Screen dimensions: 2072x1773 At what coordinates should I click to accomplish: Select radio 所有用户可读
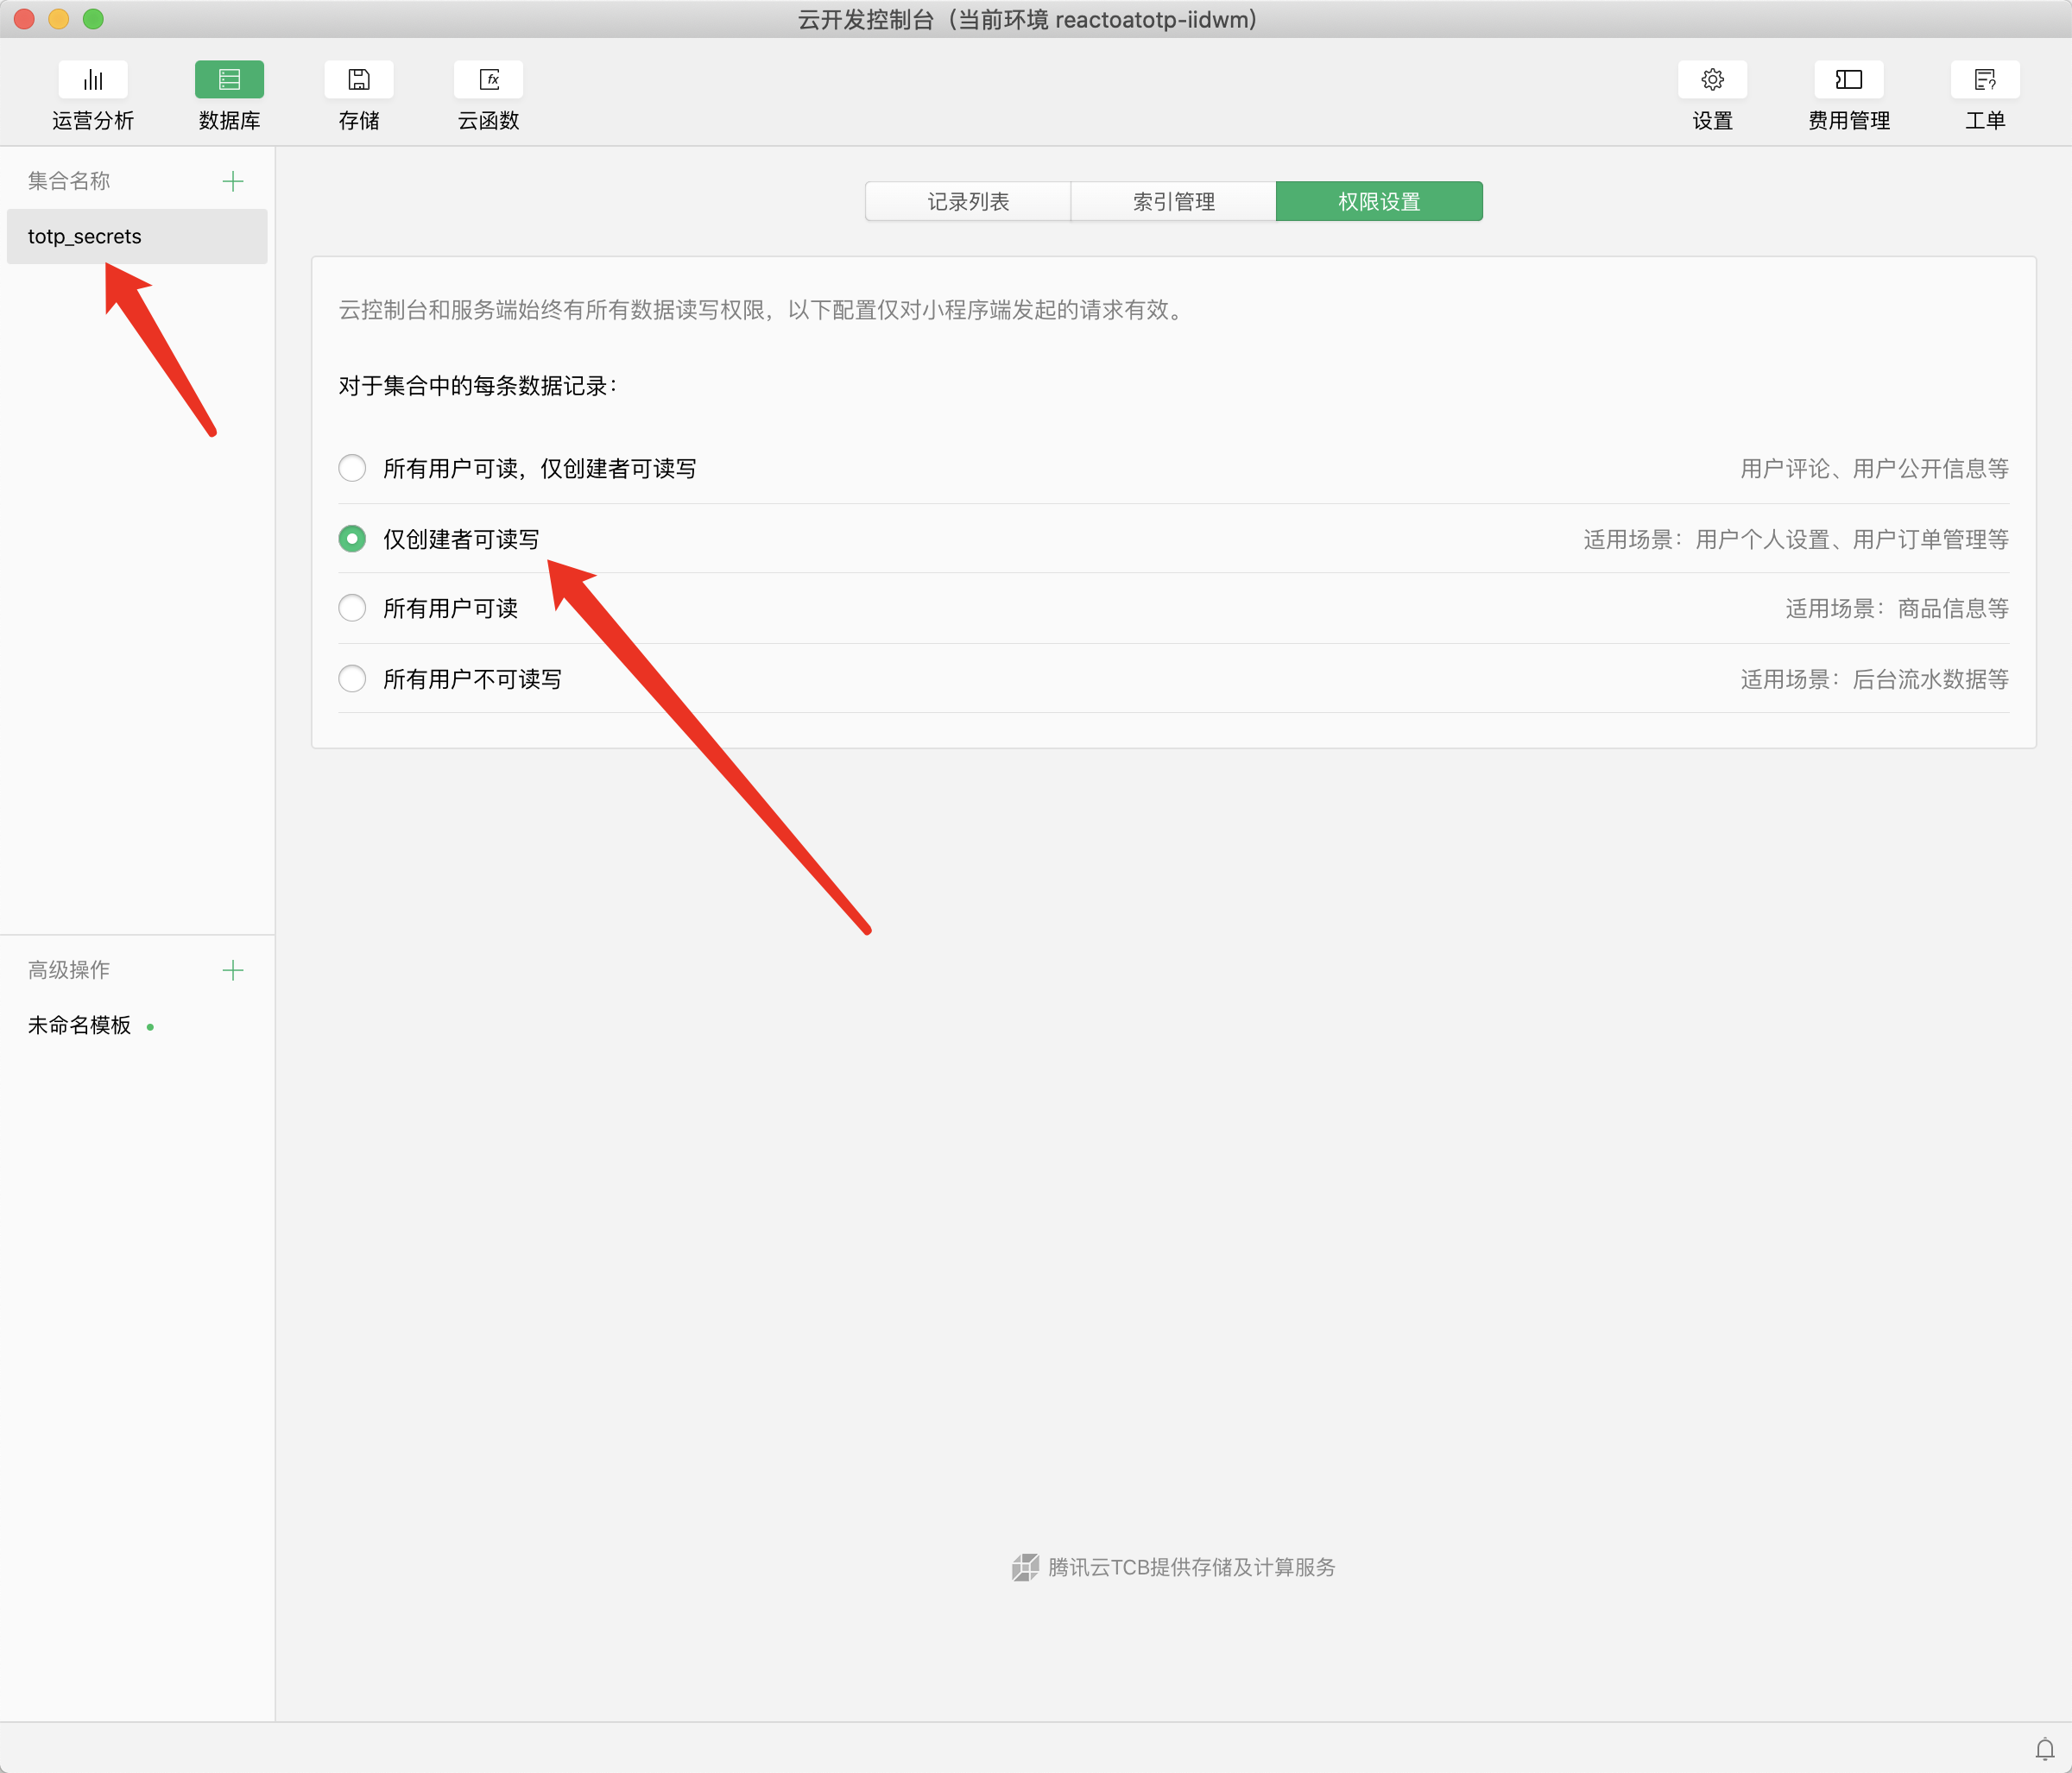[352, 608]
